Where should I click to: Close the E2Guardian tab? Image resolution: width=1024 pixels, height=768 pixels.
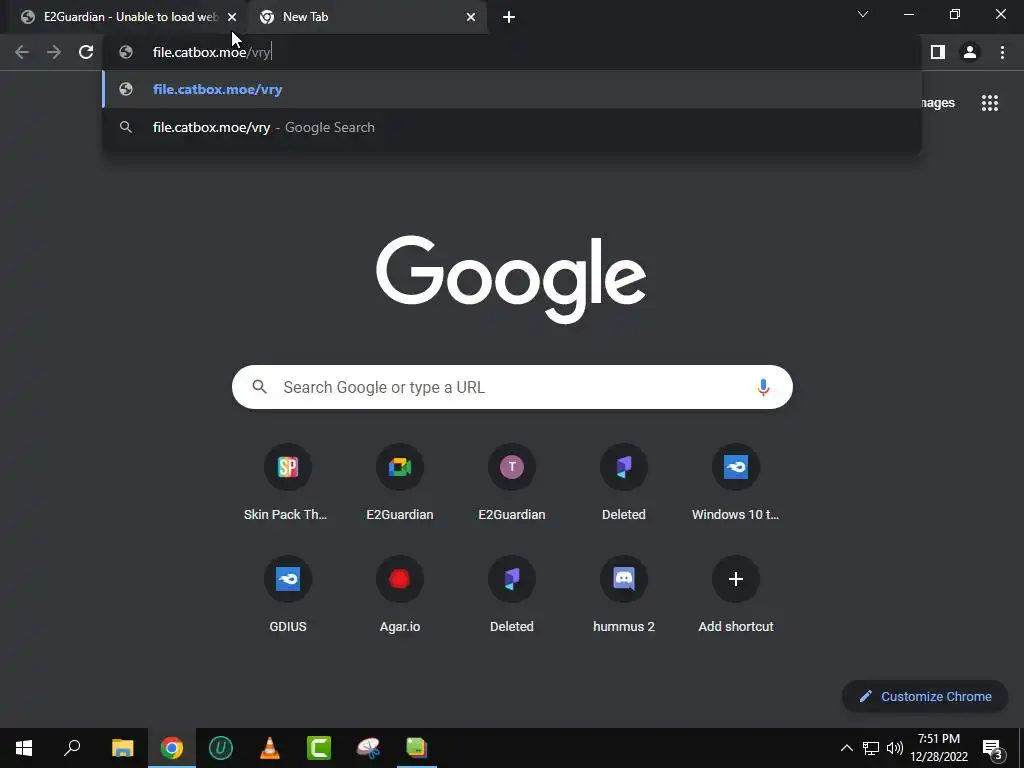[x=232, y=17]
